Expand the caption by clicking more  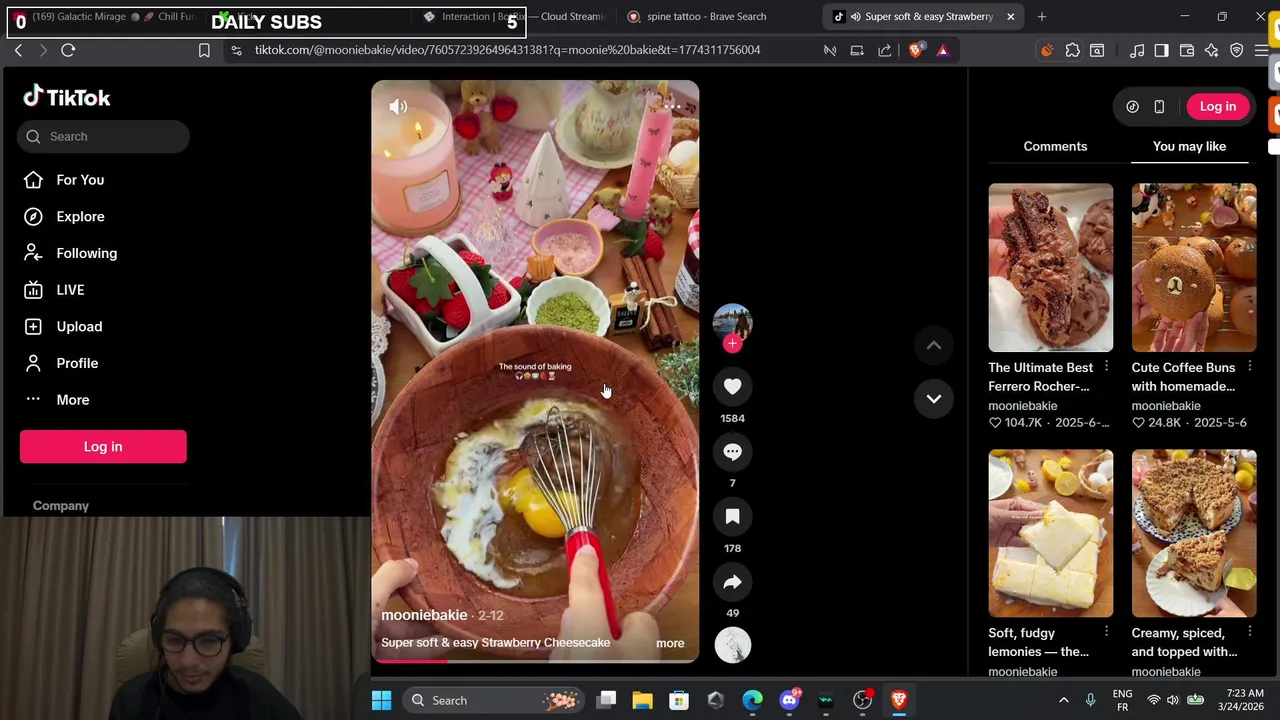point(670,643)
